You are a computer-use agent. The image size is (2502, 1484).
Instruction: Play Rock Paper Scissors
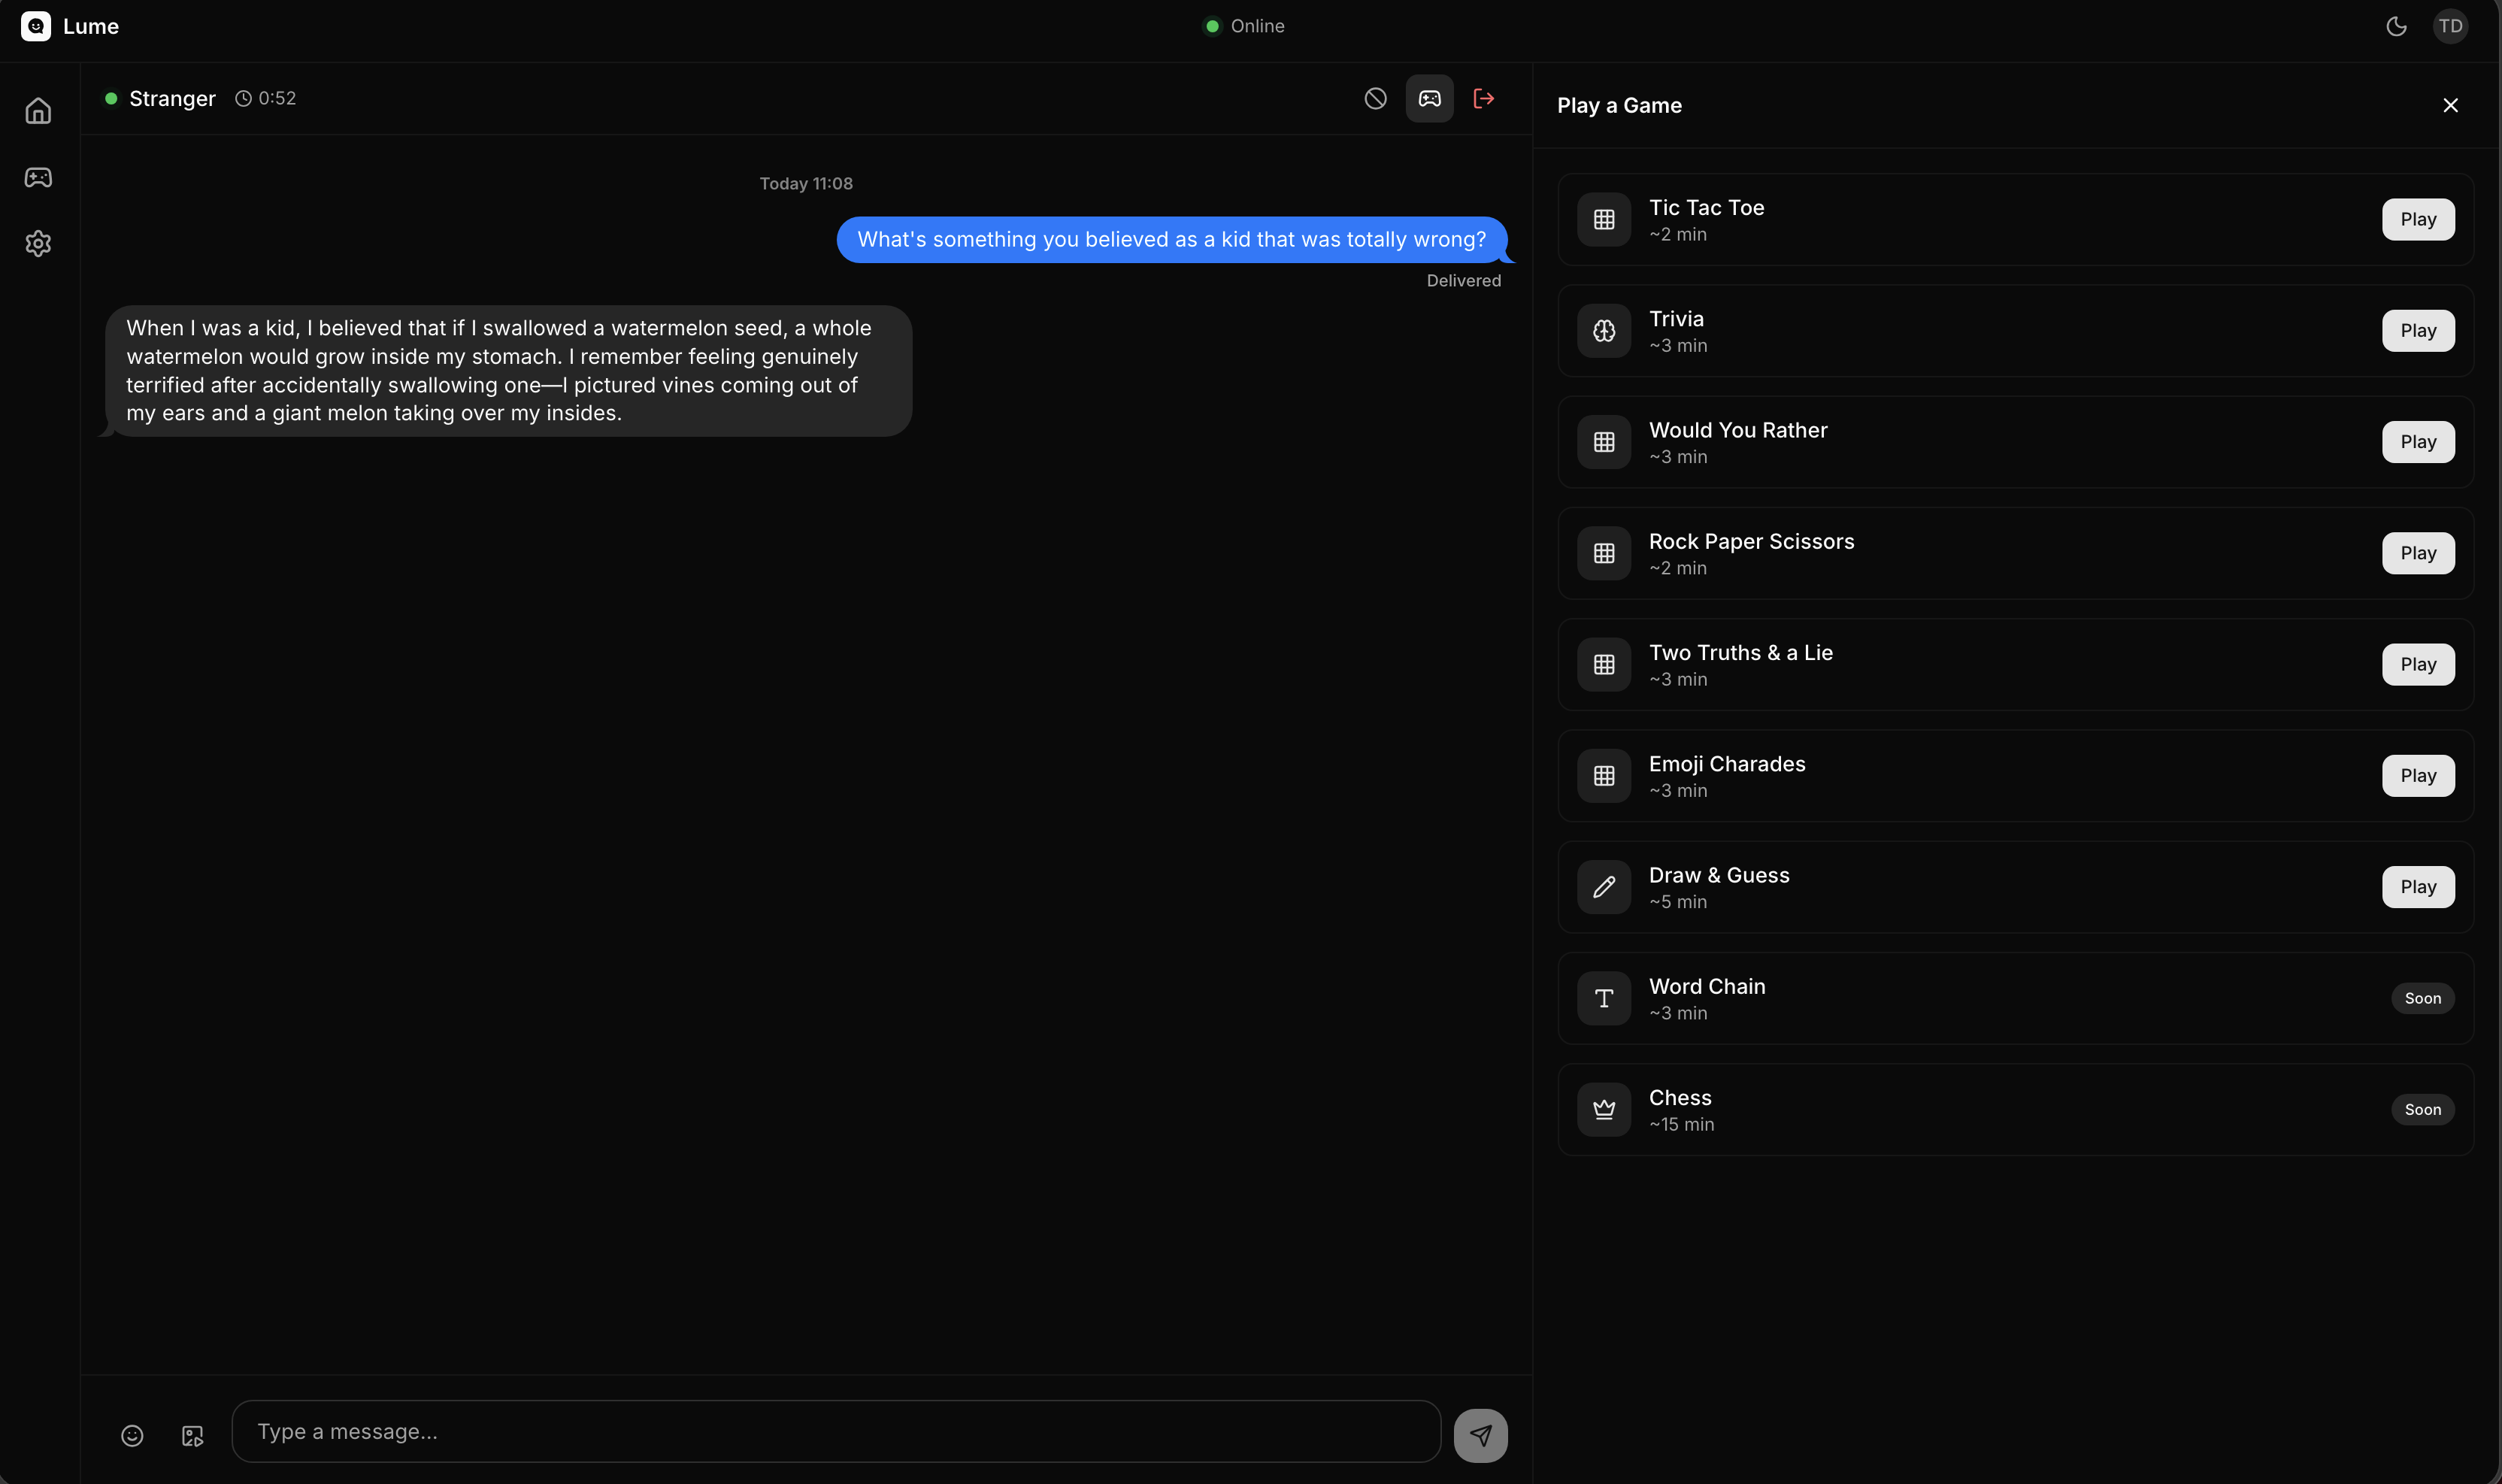[x=2417, y=553]
